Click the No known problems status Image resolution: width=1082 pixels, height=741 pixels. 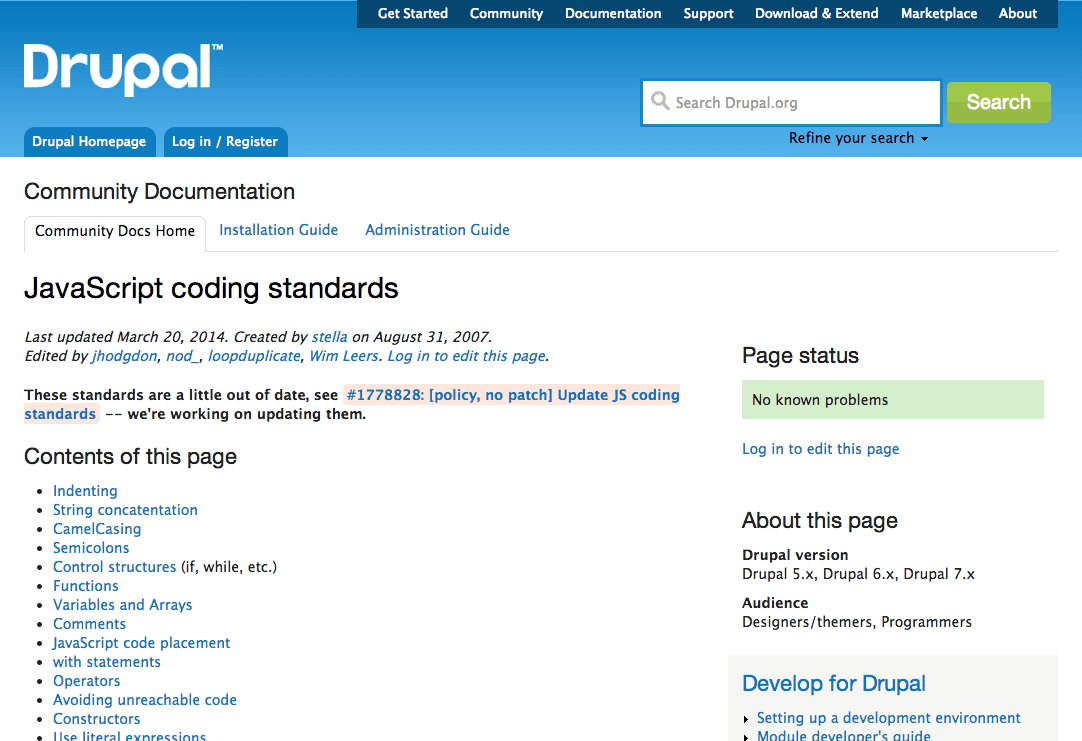point(892,399)
